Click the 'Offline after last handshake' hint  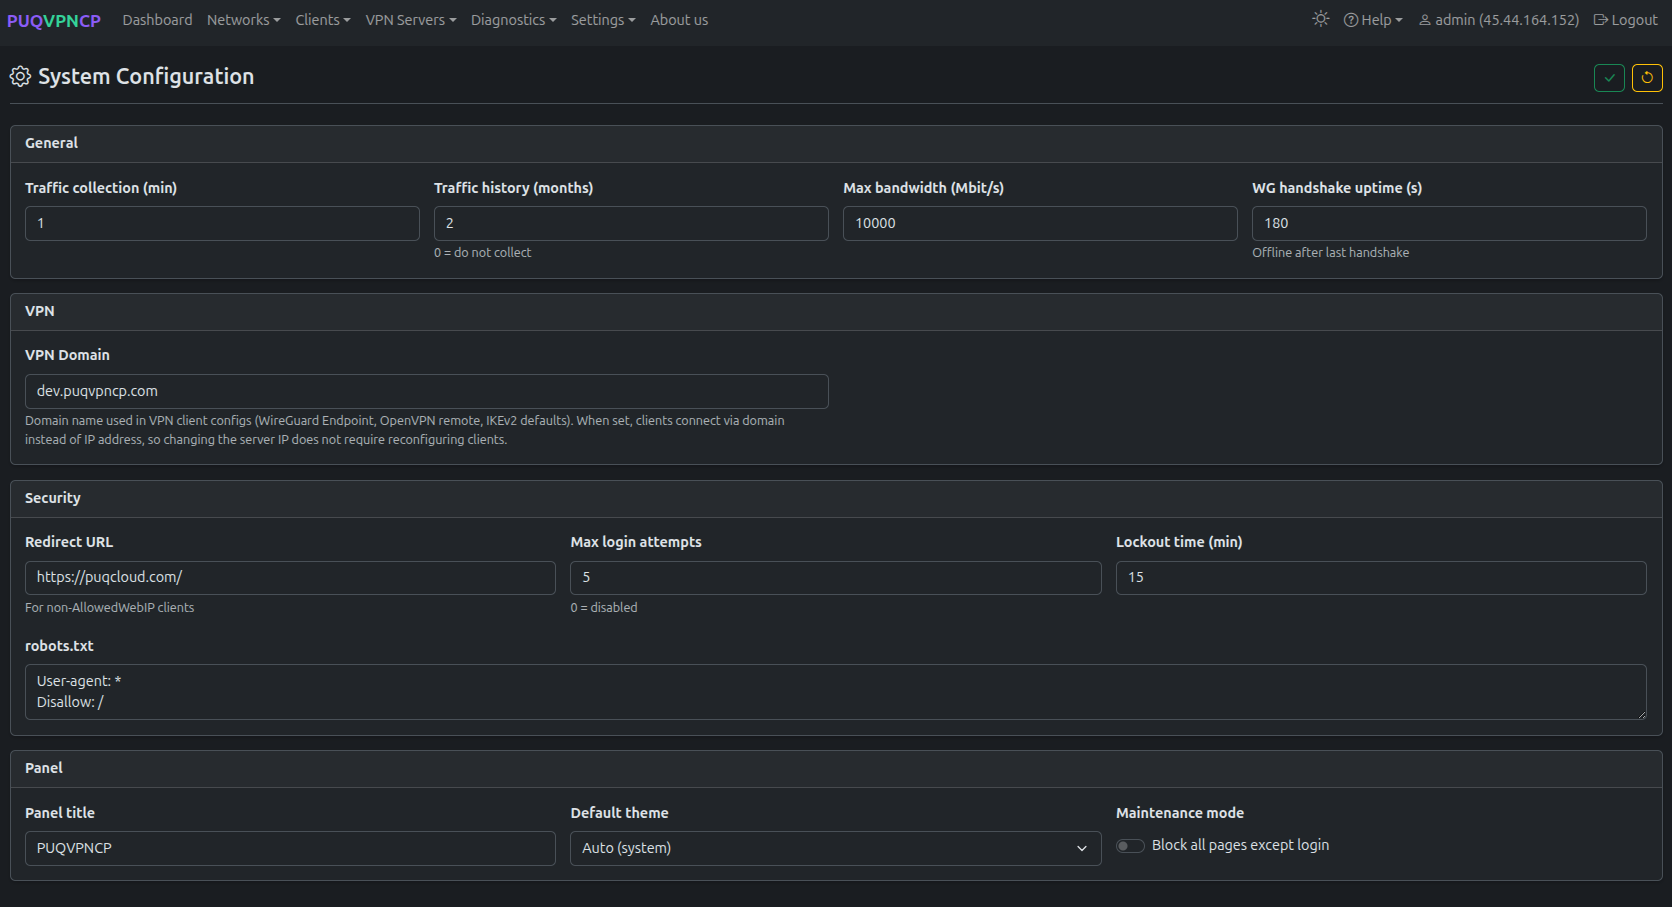click(1330, 253)
